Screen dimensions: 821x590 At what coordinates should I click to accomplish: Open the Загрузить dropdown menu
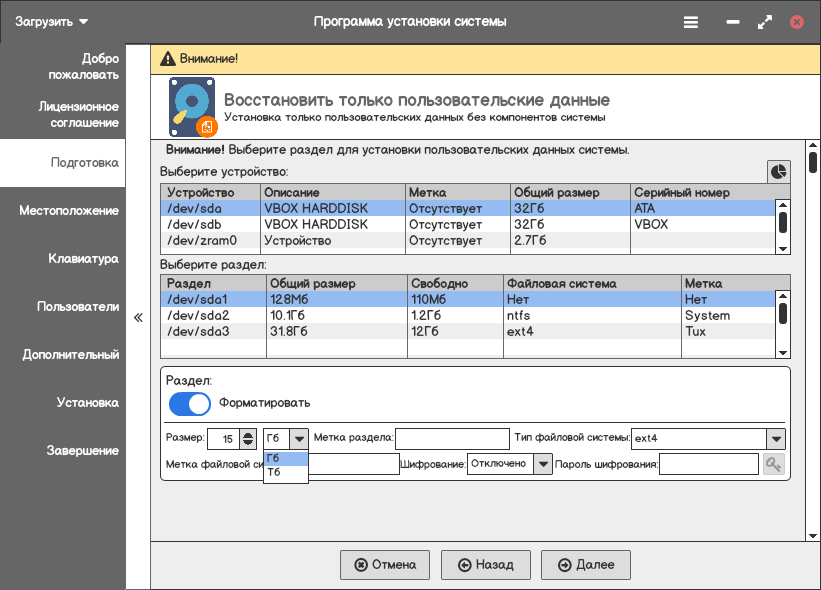click(51, 21)
